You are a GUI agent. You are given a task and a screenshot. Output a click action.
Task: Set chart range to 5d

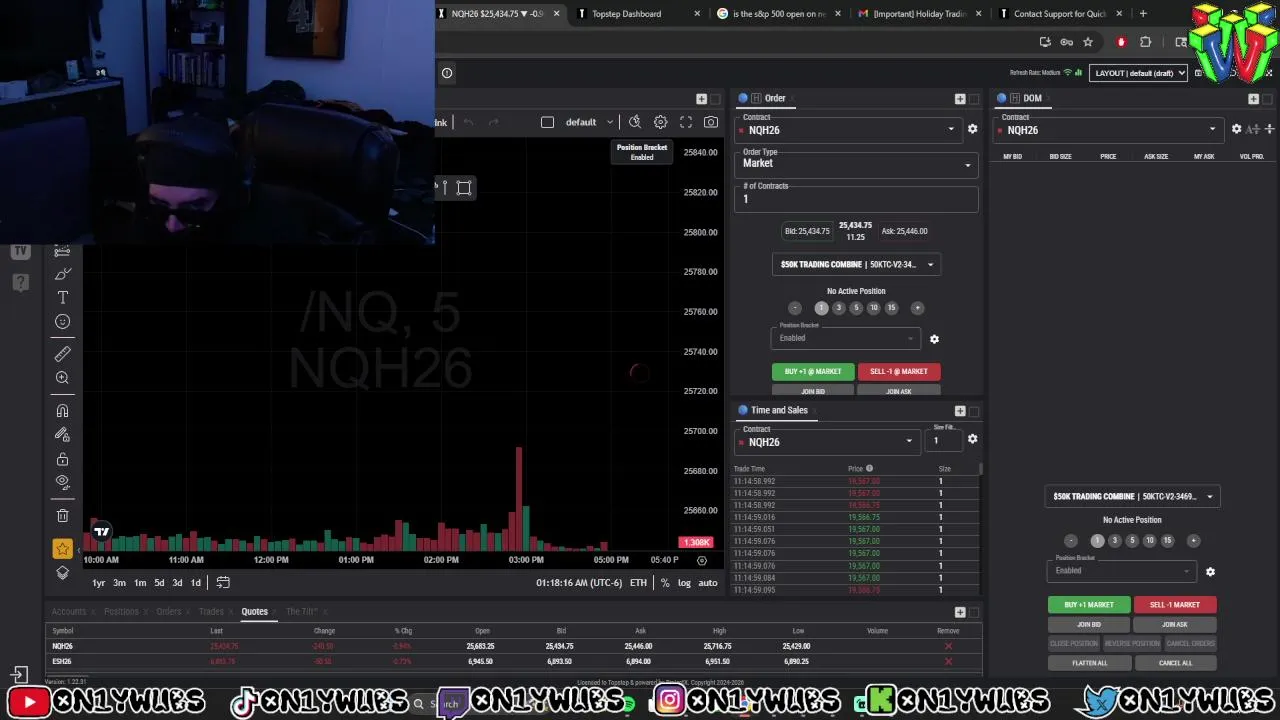[x=158, y=583]
